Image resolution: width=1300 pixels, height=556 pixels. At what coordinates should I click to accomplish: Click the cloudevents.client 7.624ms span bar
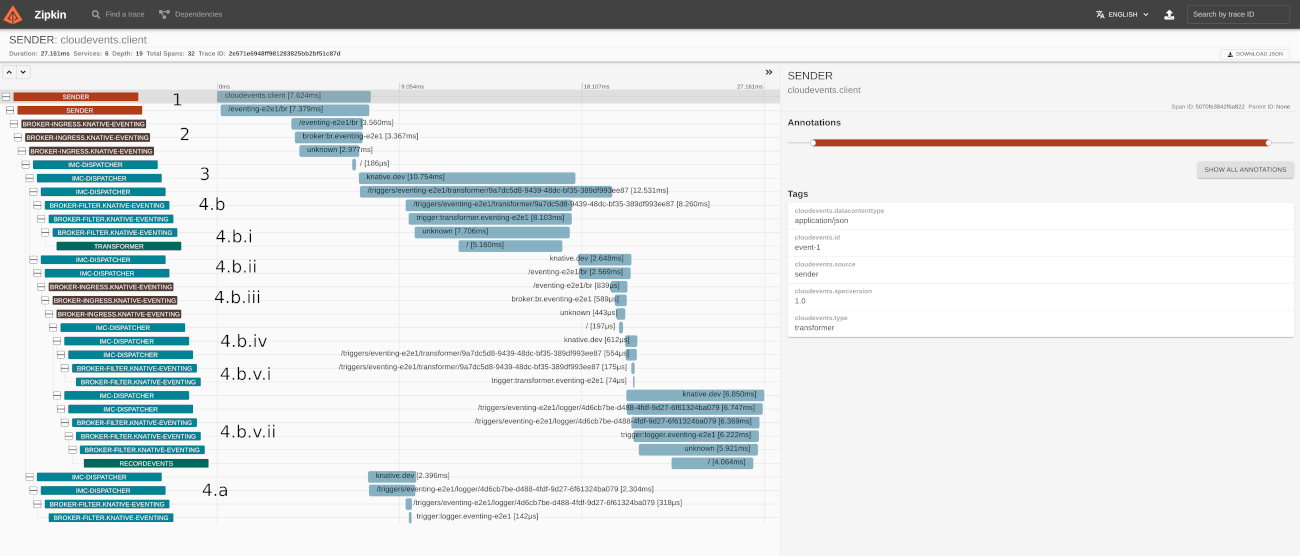pyautogui.click(x=293, y=96)
